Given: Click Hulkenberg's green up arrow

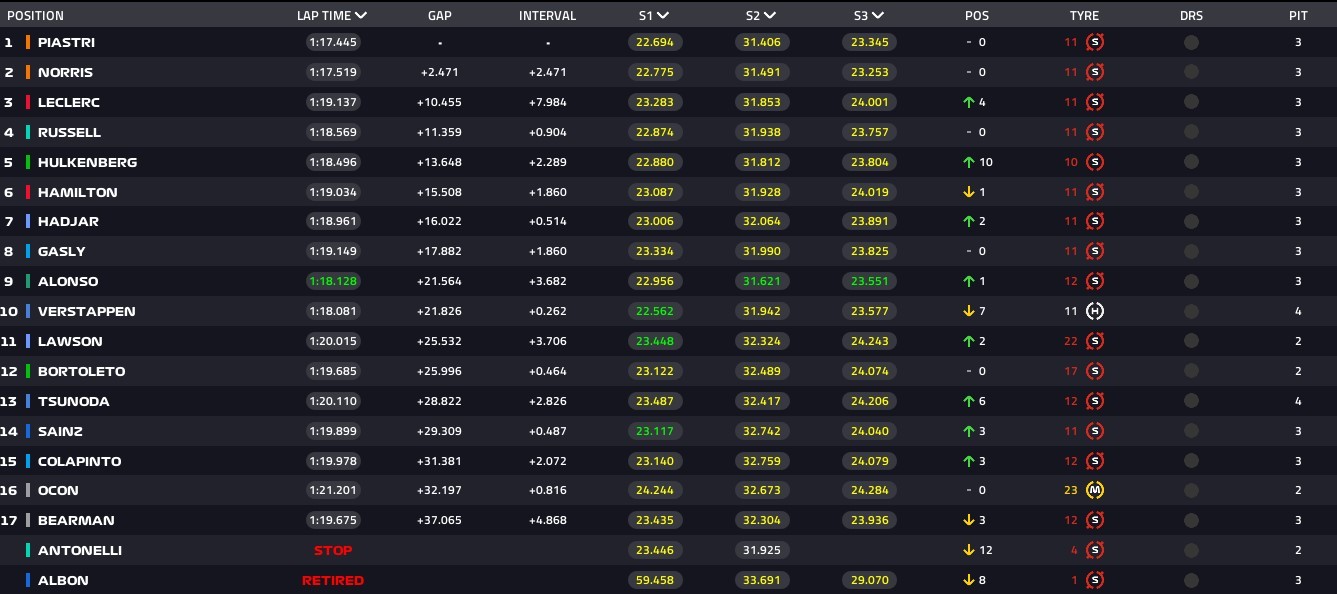Looking at the screenshot, I should point(968,162).
